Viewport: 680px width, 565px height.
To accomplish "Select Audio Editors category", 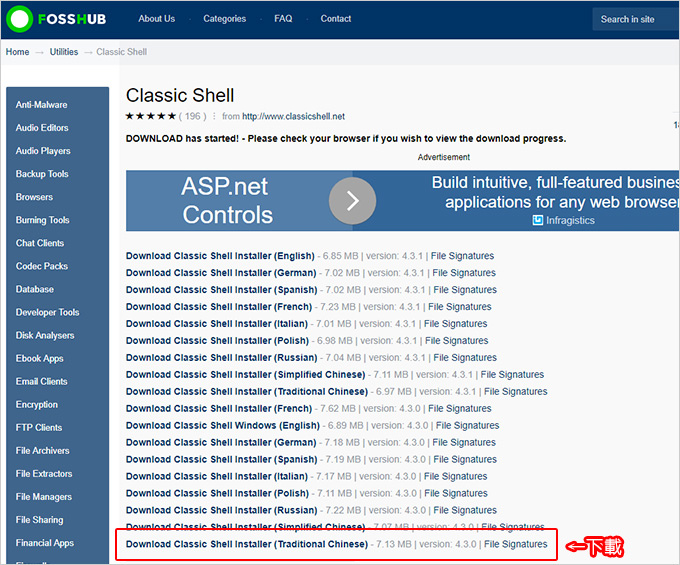I will (42, 128).
